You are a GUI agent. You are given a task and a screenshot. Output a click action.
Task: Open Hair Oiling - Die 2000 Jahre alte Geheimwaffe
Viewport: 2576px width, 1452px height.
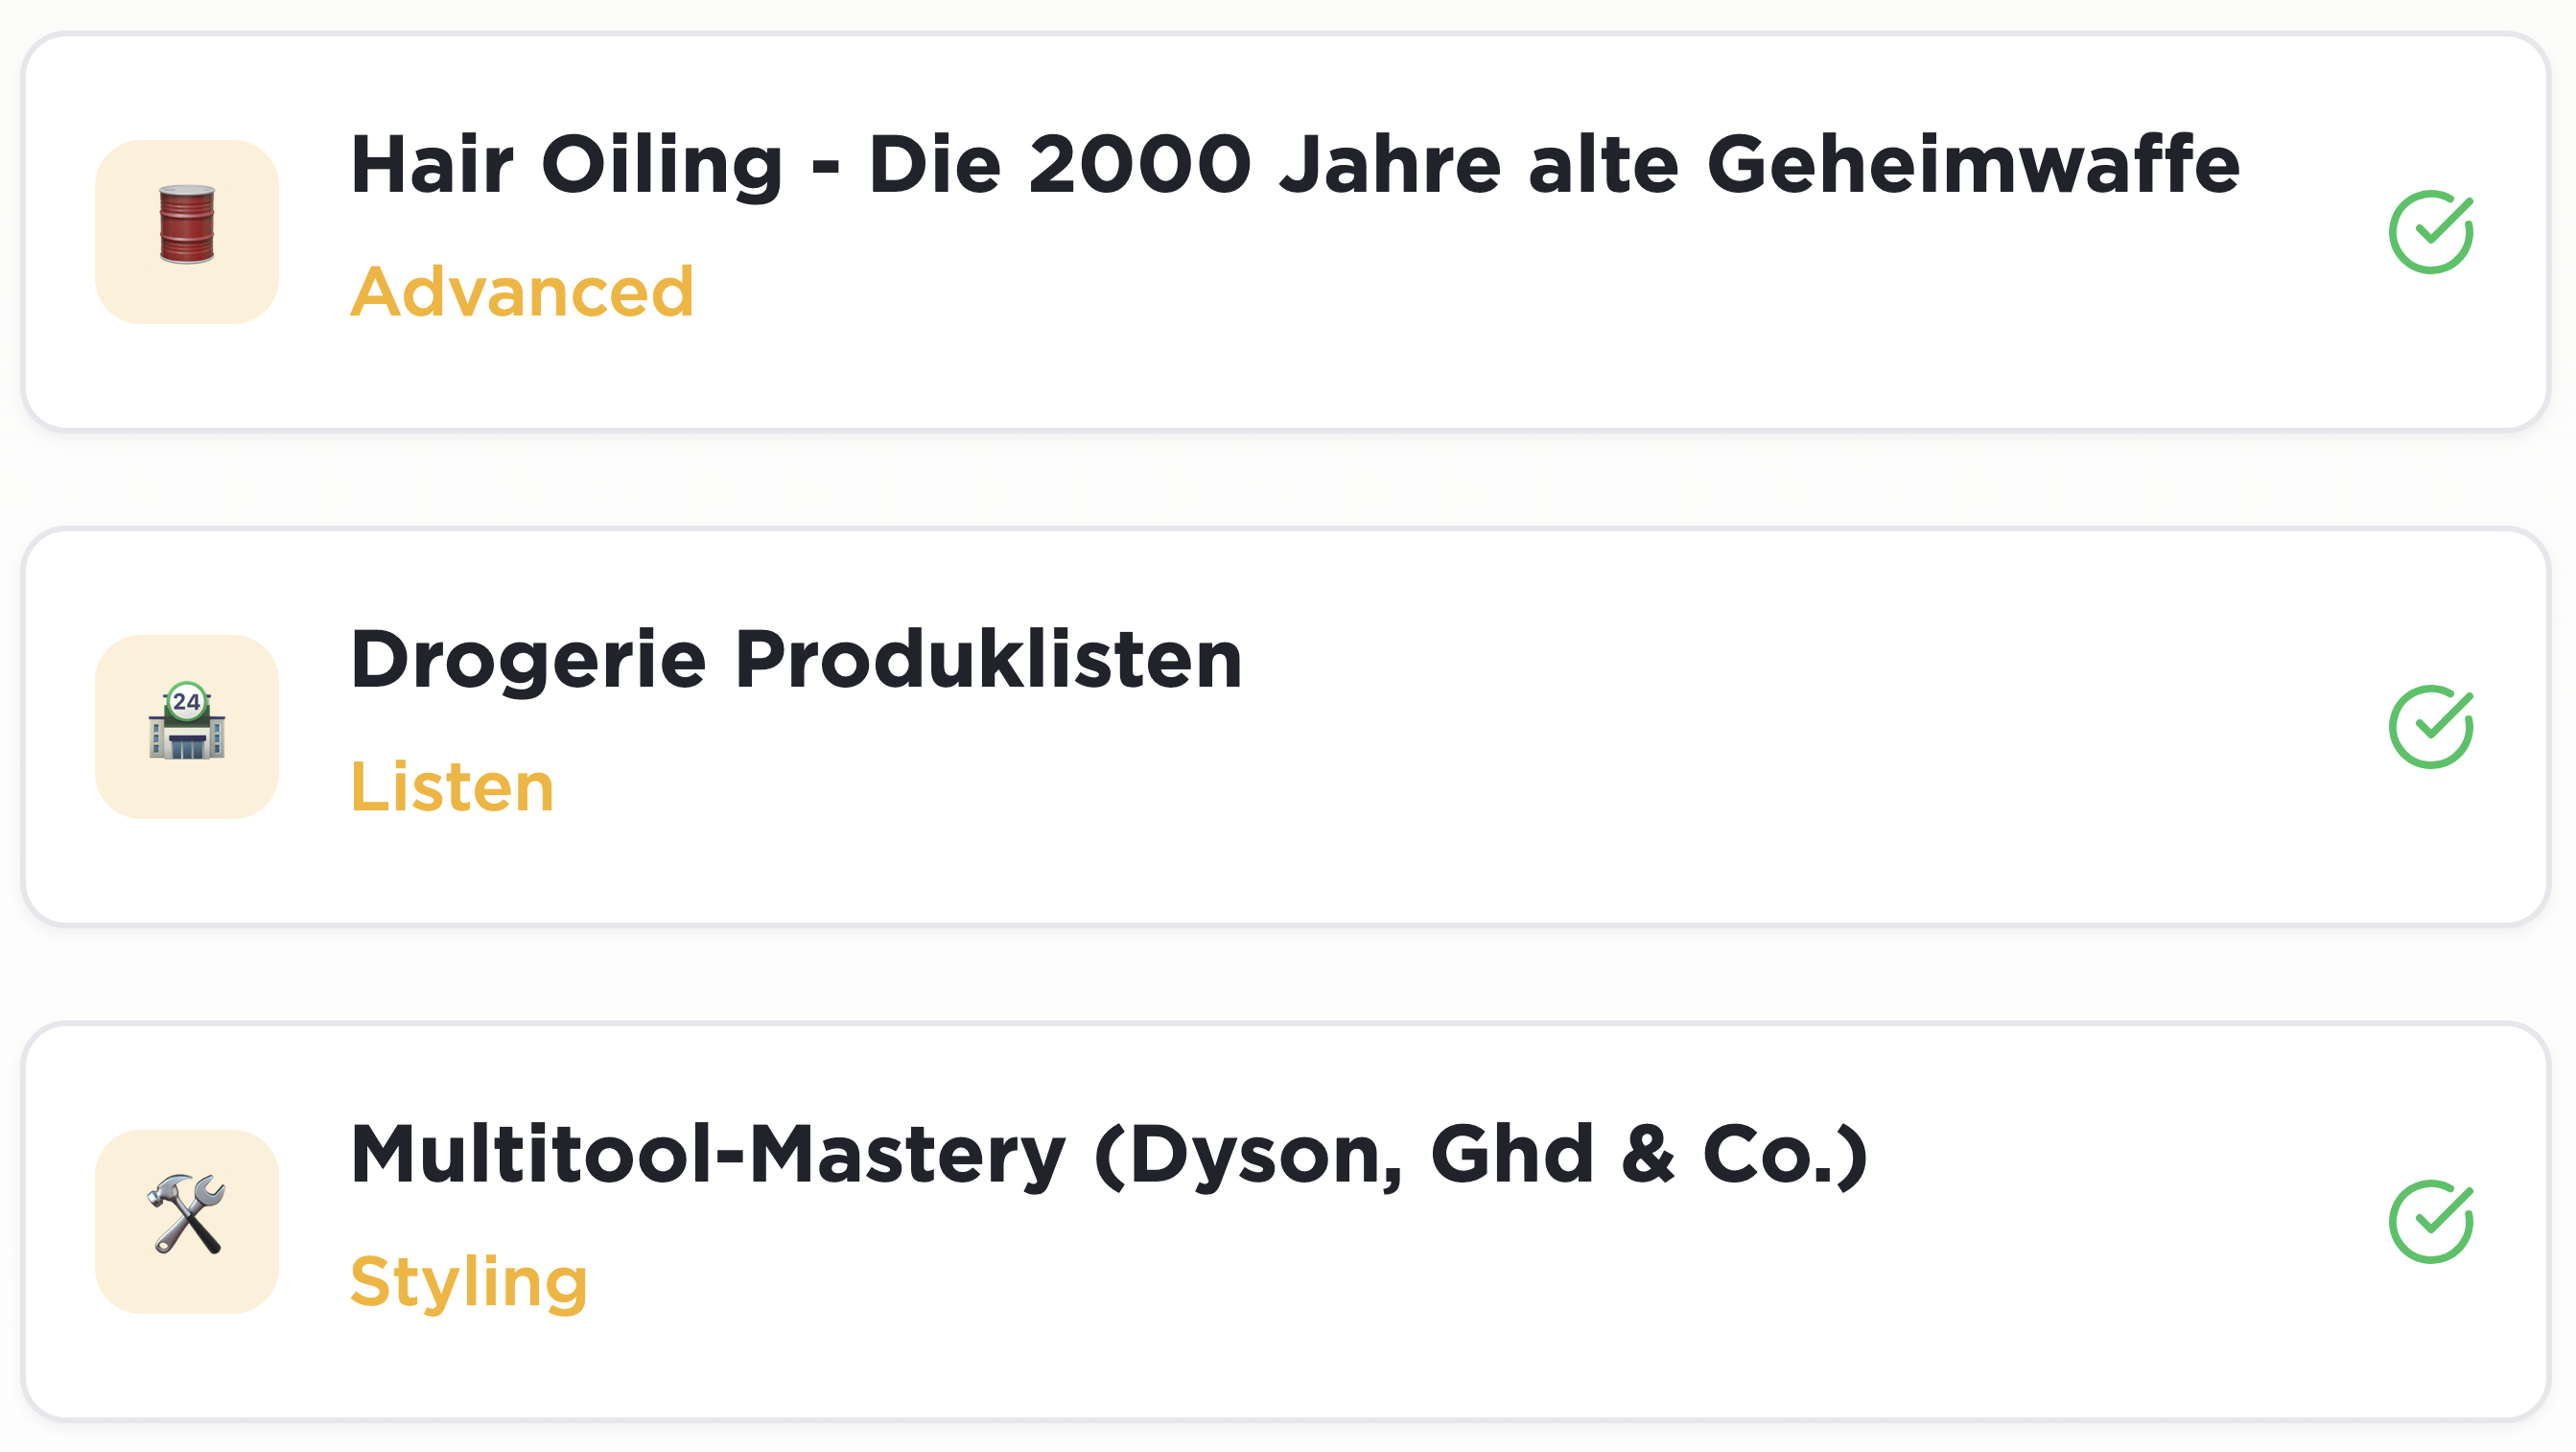click(1295, 165)
